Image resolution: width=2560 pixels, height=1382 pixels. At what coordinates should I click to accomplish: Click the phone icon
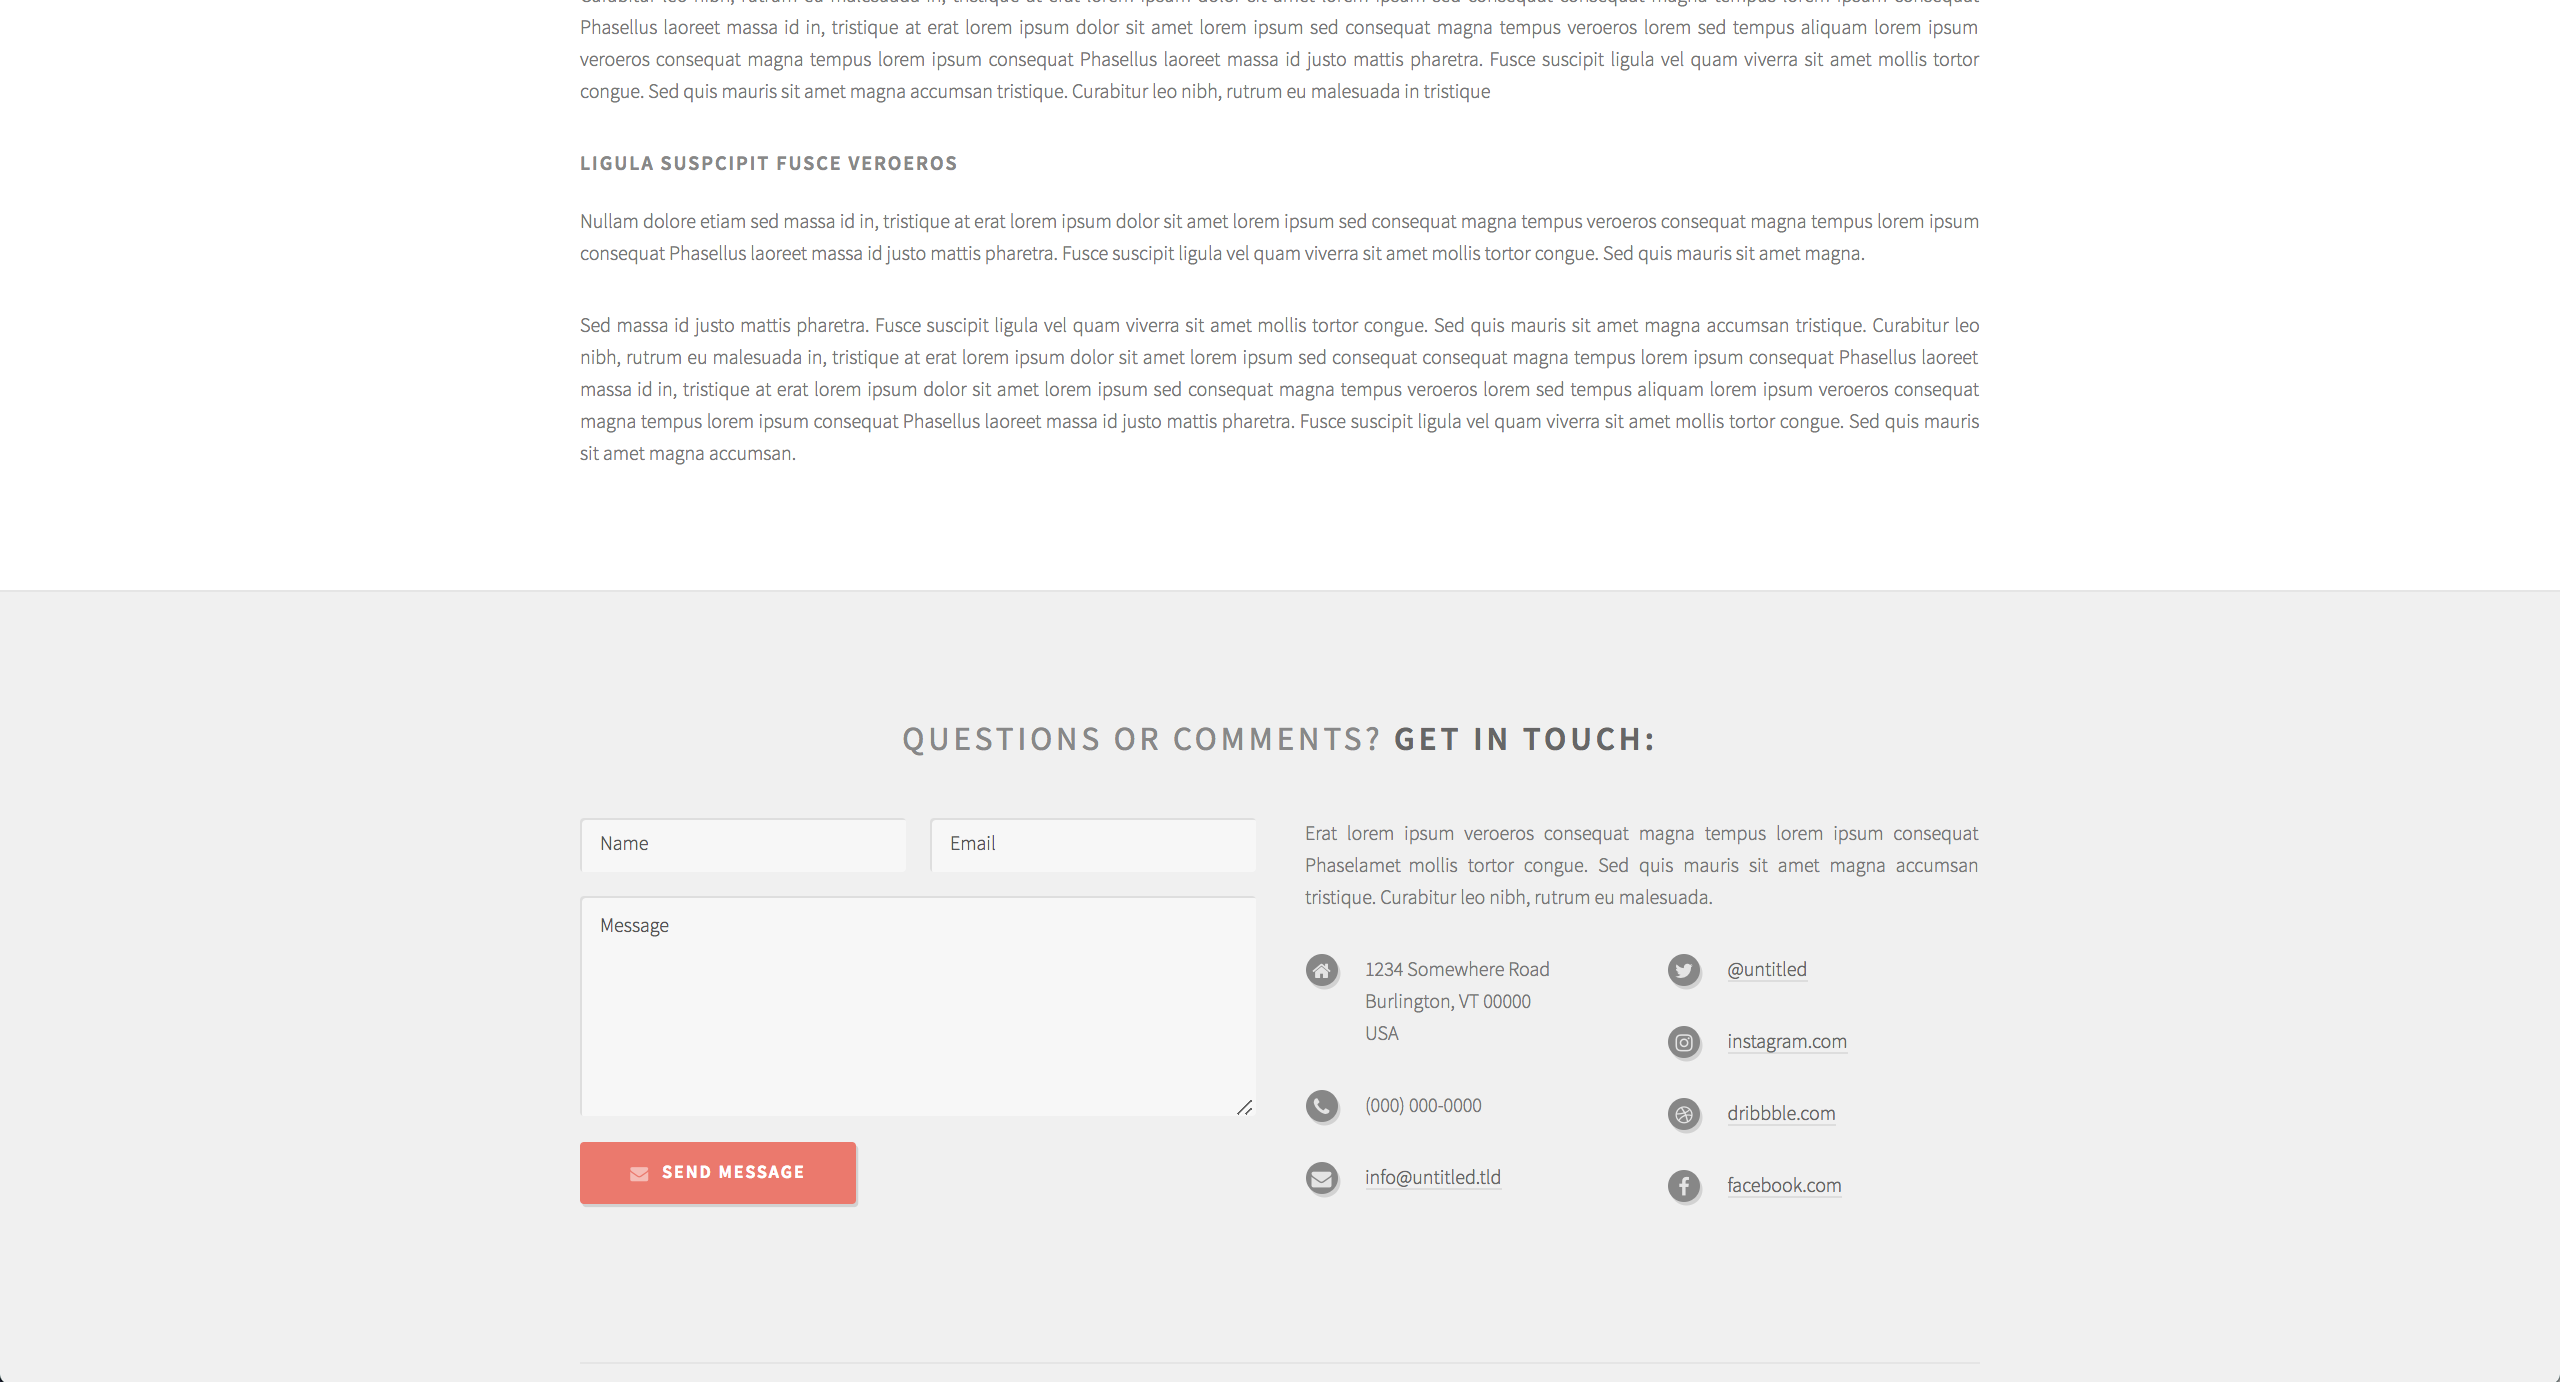pos(1321,1106)
